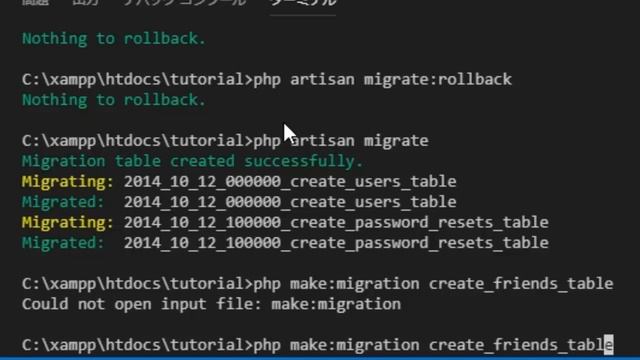
Task: Click 'Could not open input file: make:migration' error
Action: tap(211, 304)
